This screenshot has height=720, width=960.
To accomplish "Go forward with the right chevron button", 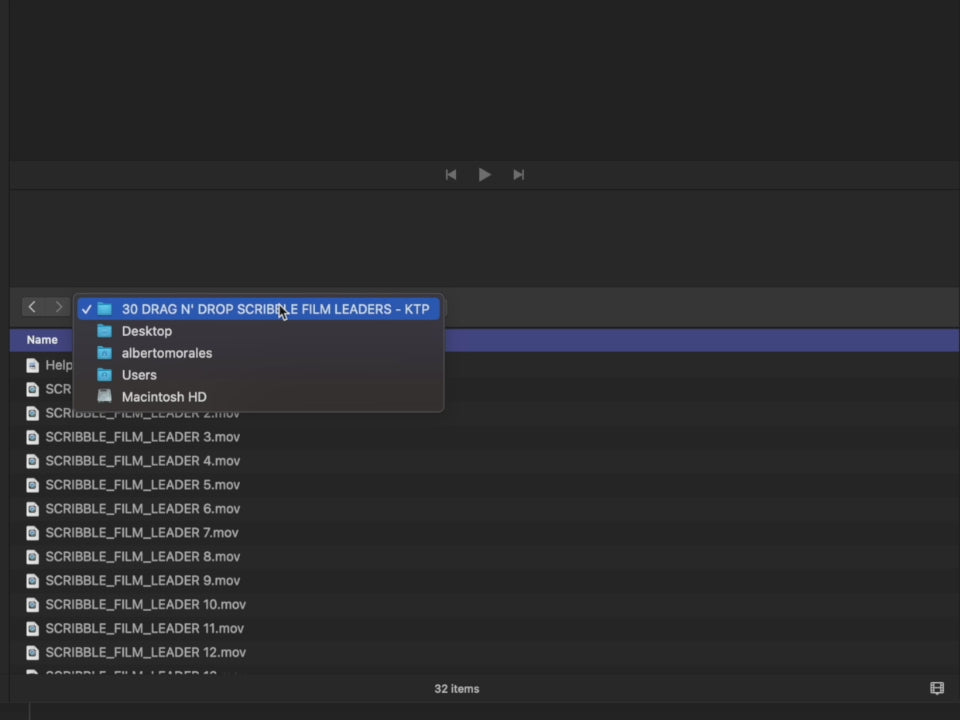I will 58,307.
